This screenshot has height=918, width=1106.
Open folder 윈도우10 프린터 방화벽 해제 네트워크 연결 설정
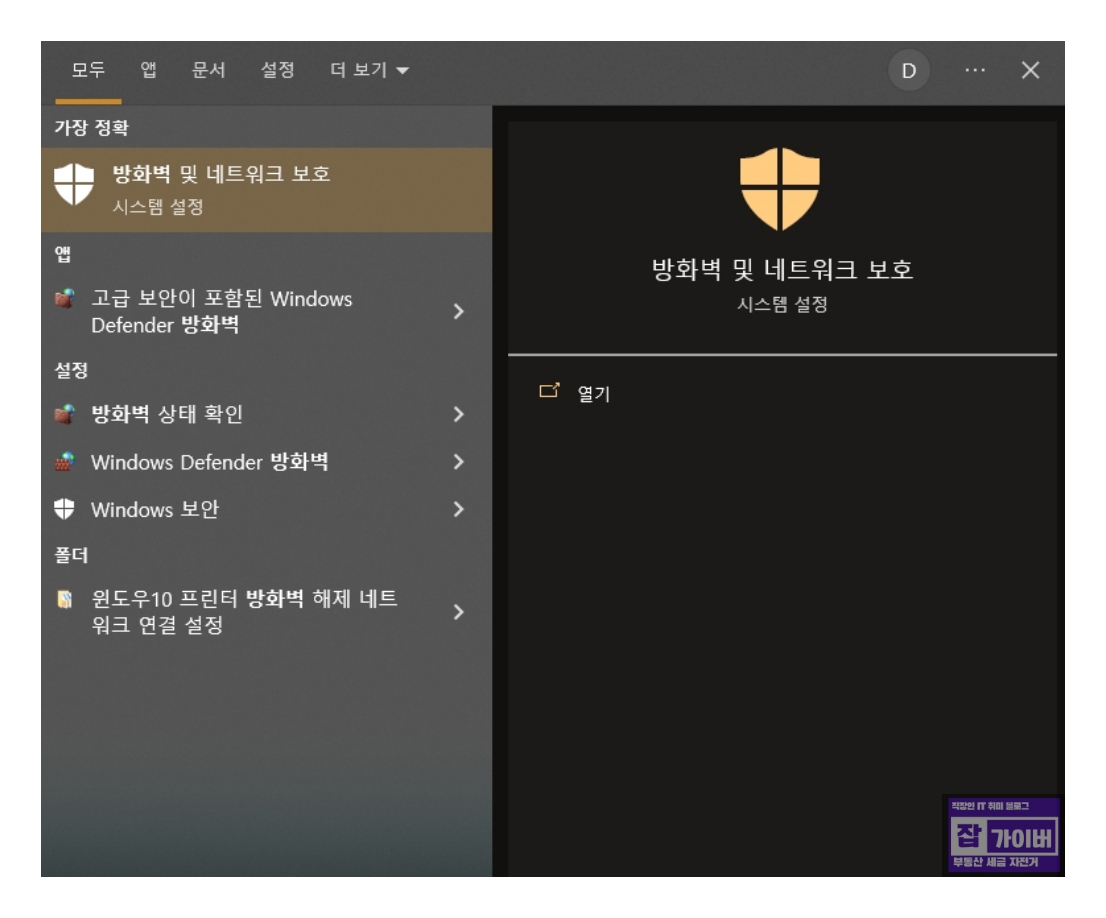pos(267,612)
